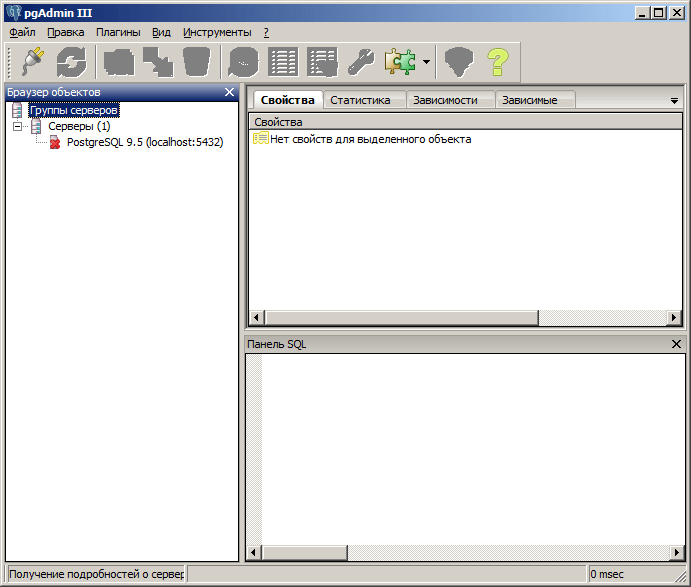Click the status text Получение подробностей о сервер
This screenshot has height=587, width=691.
click(96, 574)
